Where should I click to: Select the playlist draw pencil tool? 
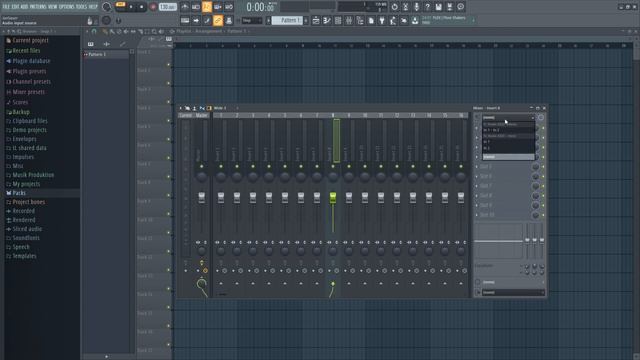pos(105,31)
